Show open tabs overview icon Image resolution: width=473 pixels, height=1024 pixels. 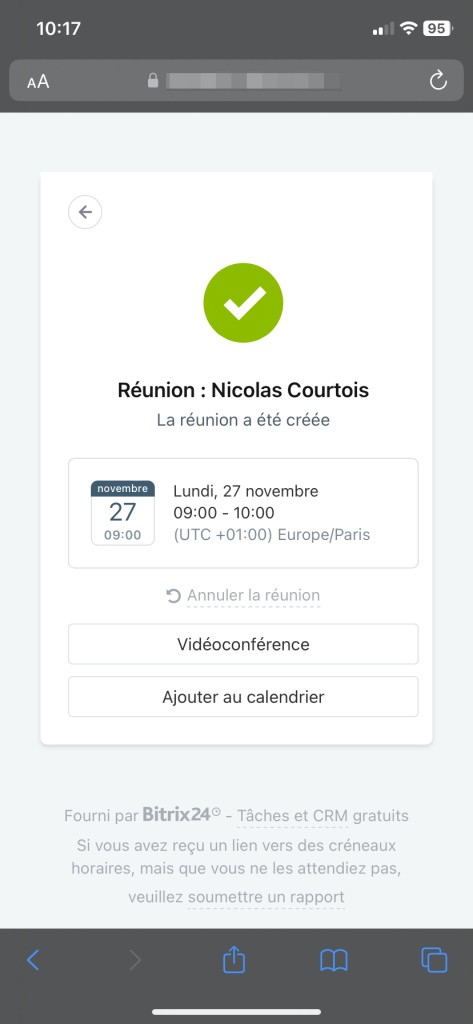click(x=434, y=960)
